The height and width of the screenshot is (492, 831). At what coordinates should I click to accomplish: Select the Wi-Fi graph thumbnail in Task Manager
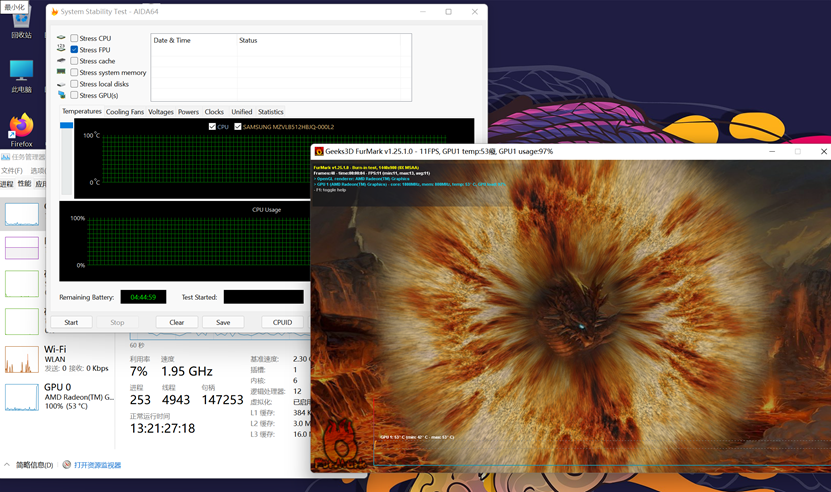coord(22,359)
